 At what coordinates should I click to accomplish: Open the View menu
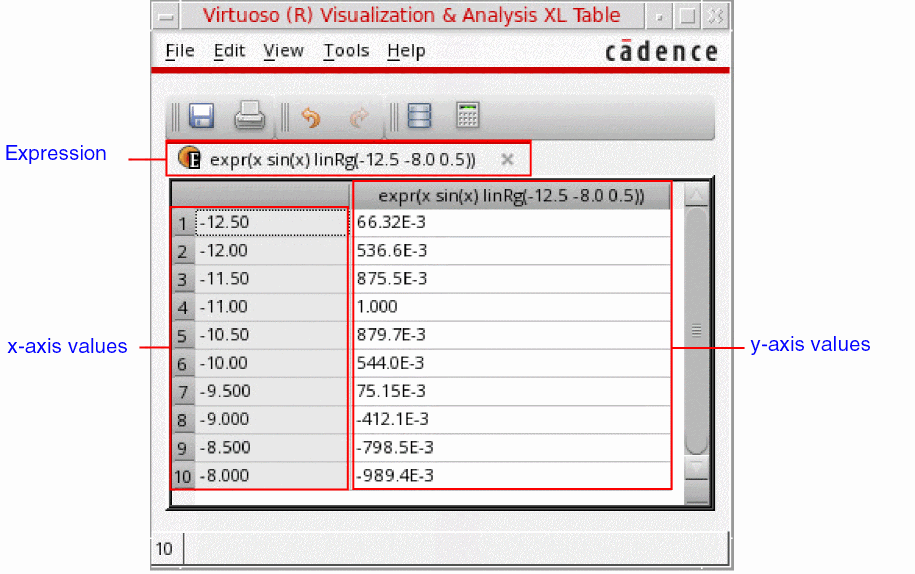283,51
